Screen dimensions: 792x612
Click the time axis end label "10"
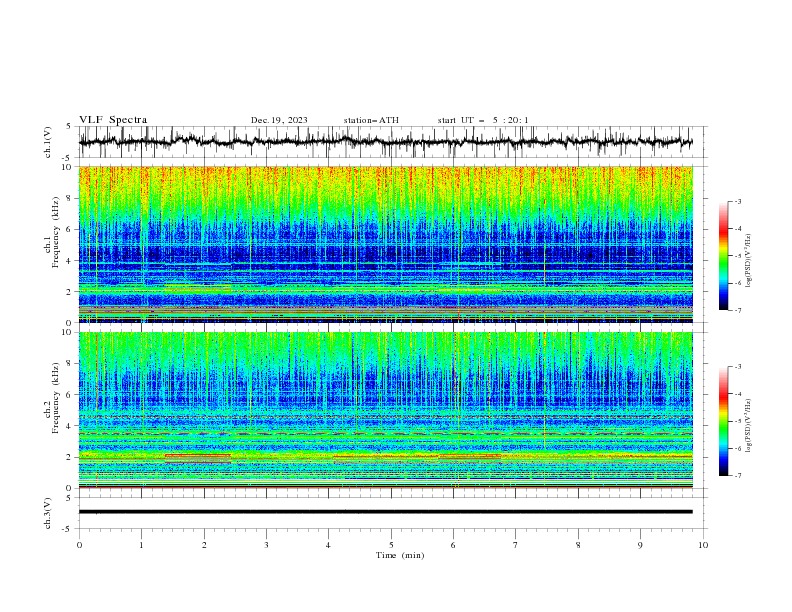click(703, 545)
